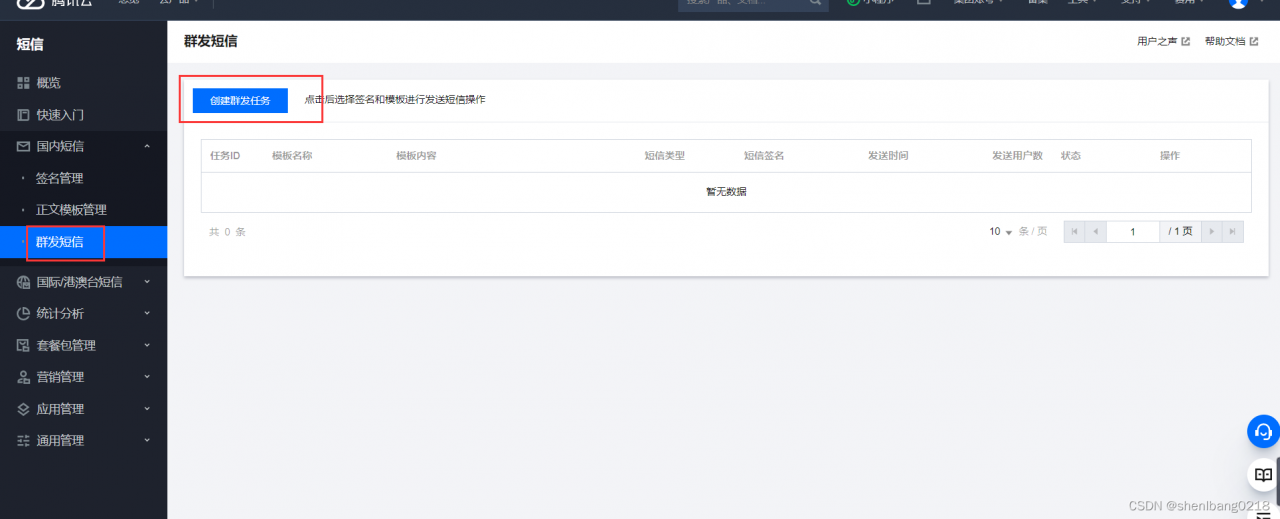Click the 营销管理 people icon
The image size is (1280, 519).
point(24,377)
